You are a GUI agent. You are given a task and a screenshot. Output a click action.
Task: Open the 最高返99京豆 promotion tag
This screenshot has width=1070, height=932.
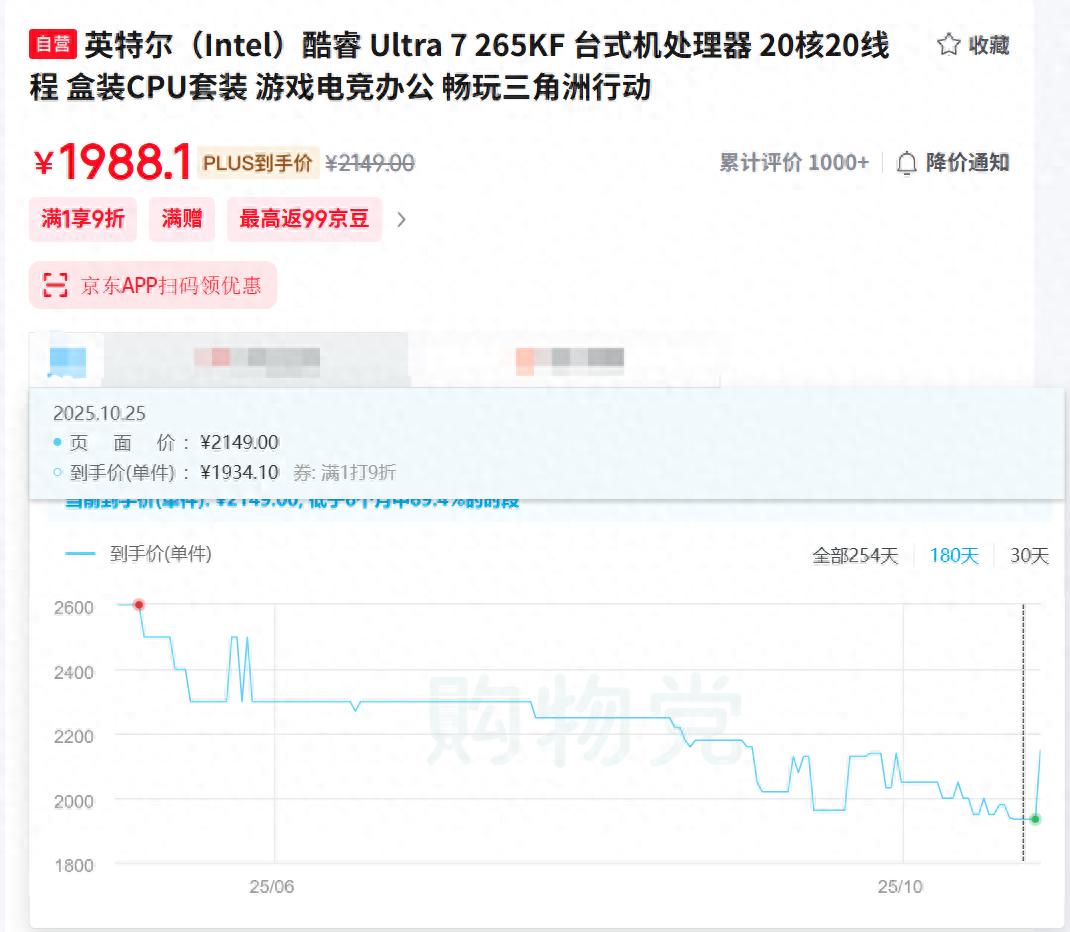304,219
